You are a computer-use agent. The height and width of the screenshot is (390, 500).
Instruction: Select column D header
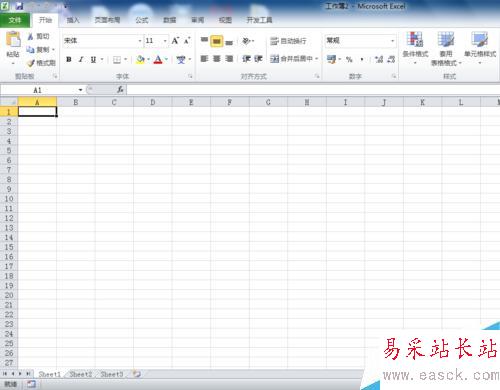(153, 102)
